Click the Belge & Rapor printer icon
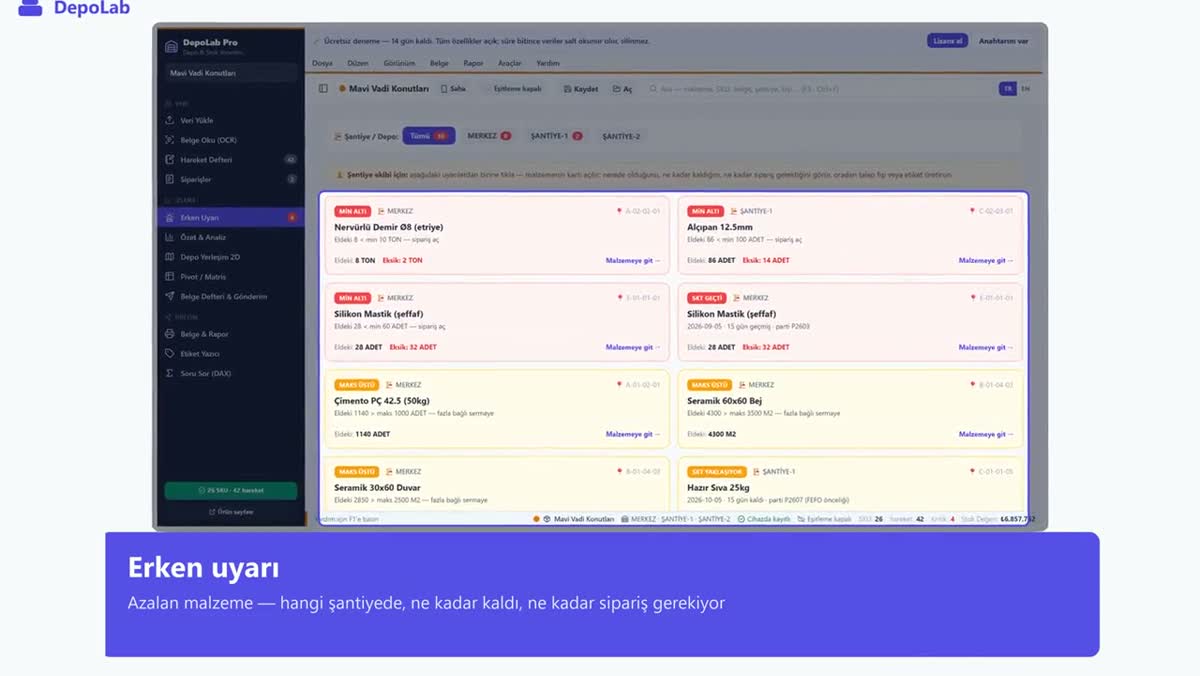This screenshot has height=676, width=1200. pos(170,334)
